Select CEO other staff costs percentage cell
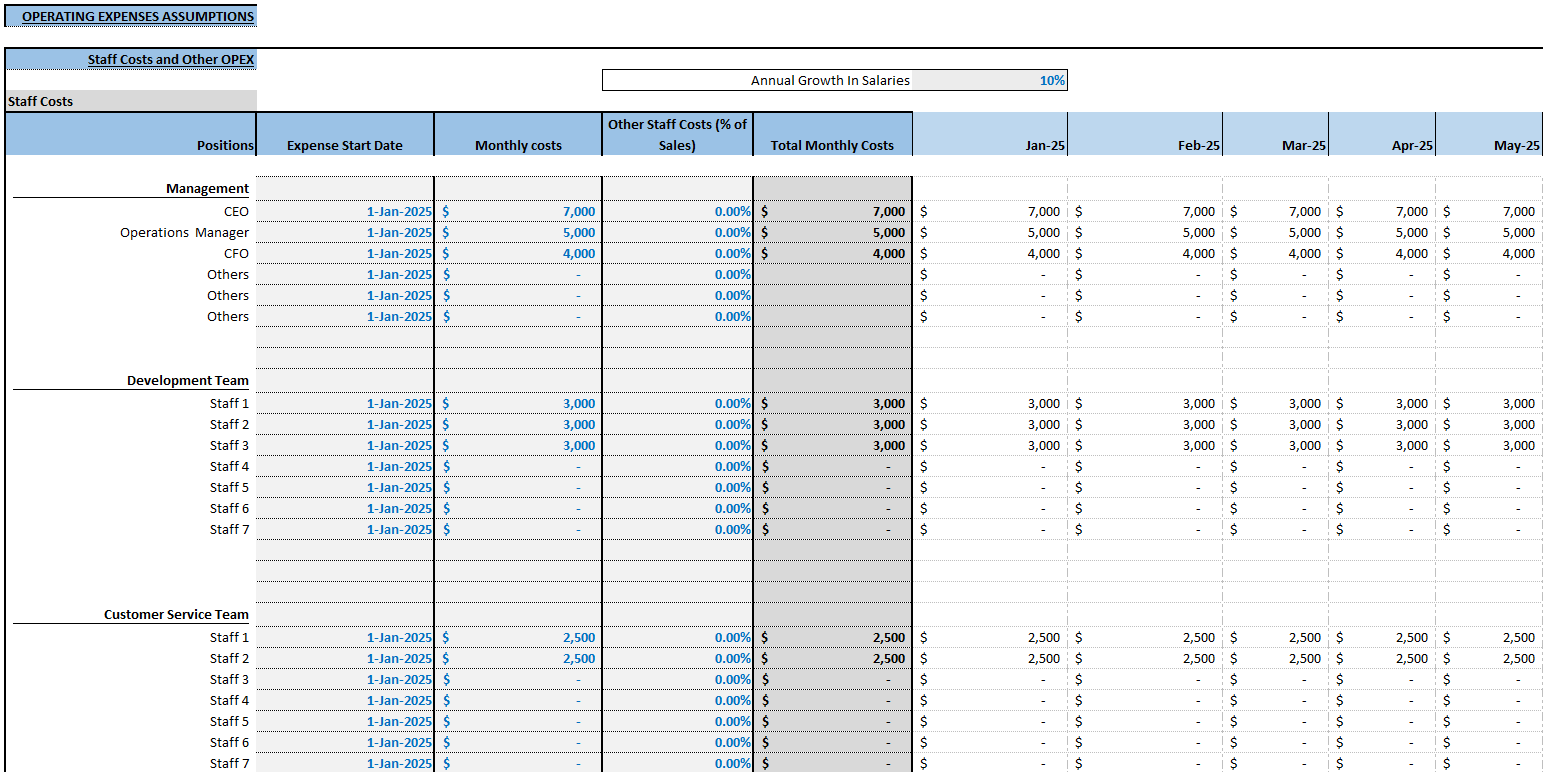The width and height of the screenshot is (1543, 772). point(677,211)
